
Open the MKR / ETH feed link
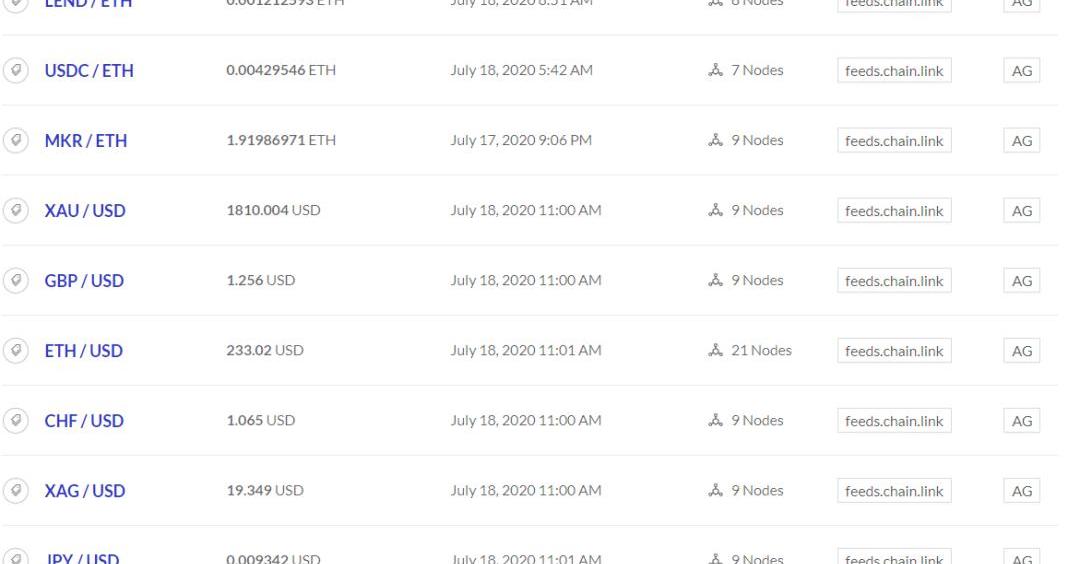(x=86, y=140)
